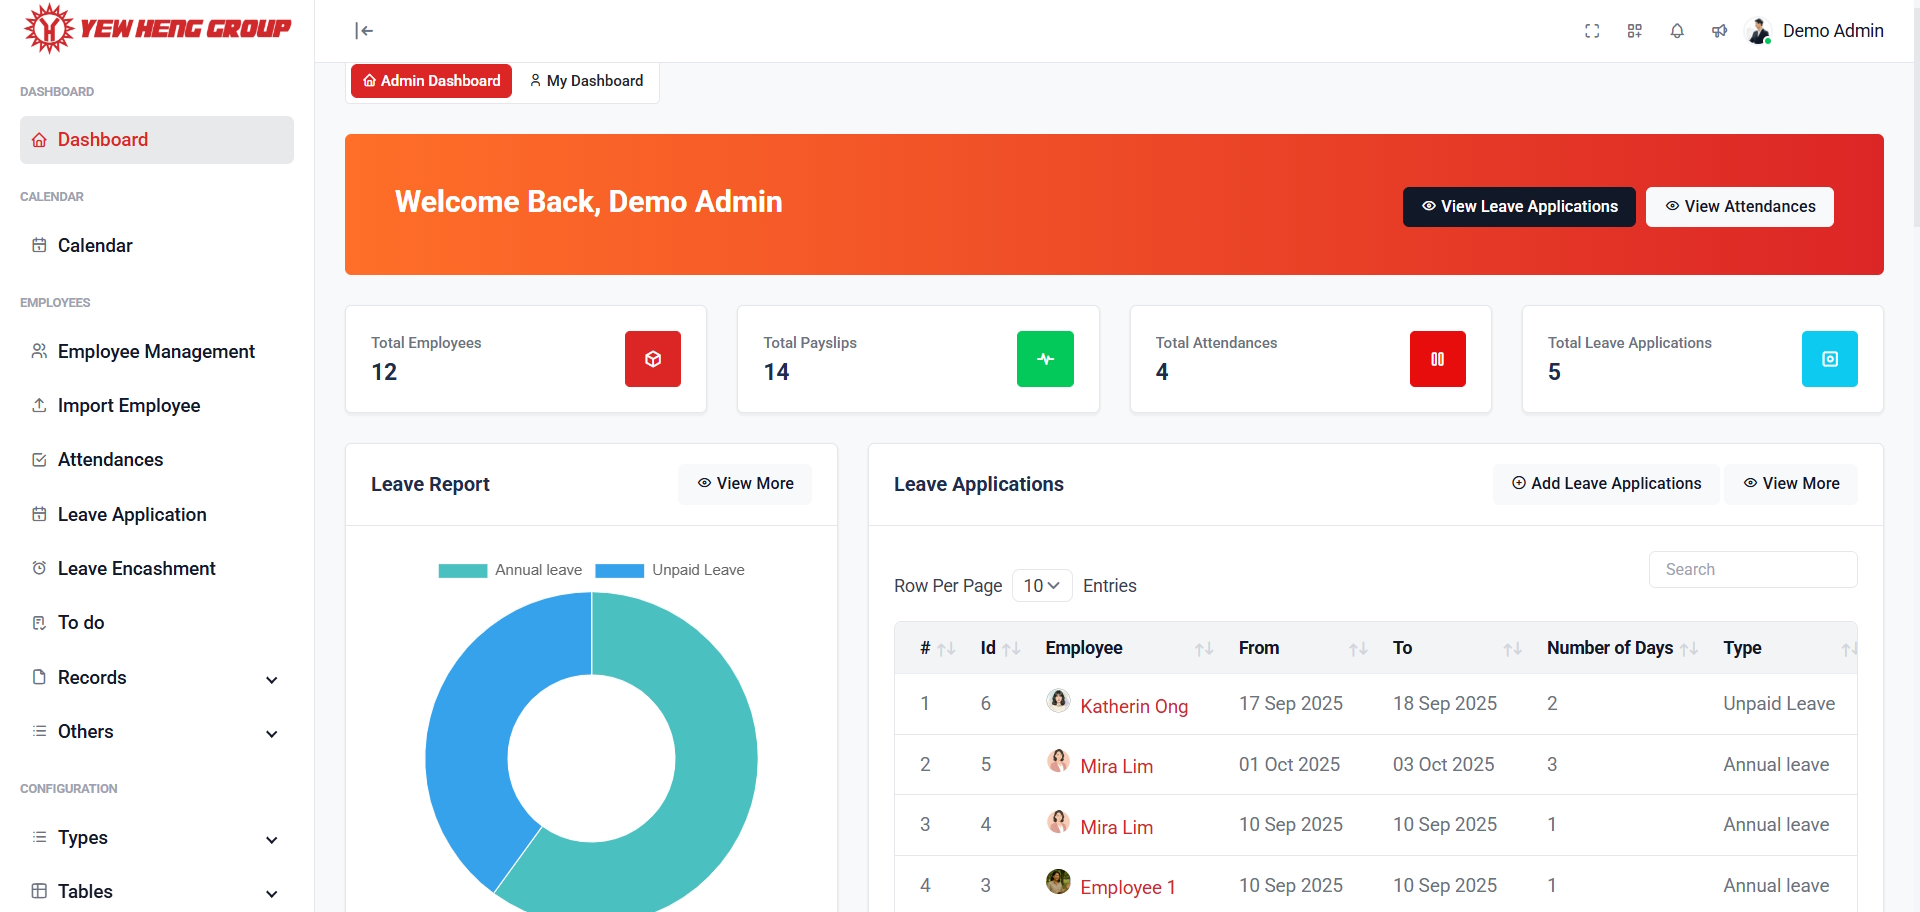Viewport: 1920px width, 912px height.
Task: Click the leave applications Search field
Action: click(x=1752, y=570)
